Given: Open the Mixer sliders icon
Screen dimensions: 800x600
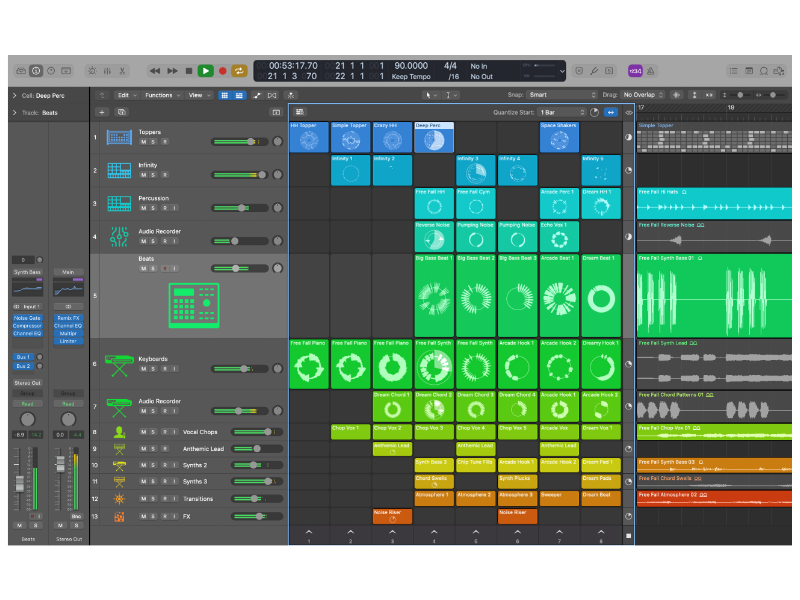Looking at the screenshot, I should pos(107,71).
